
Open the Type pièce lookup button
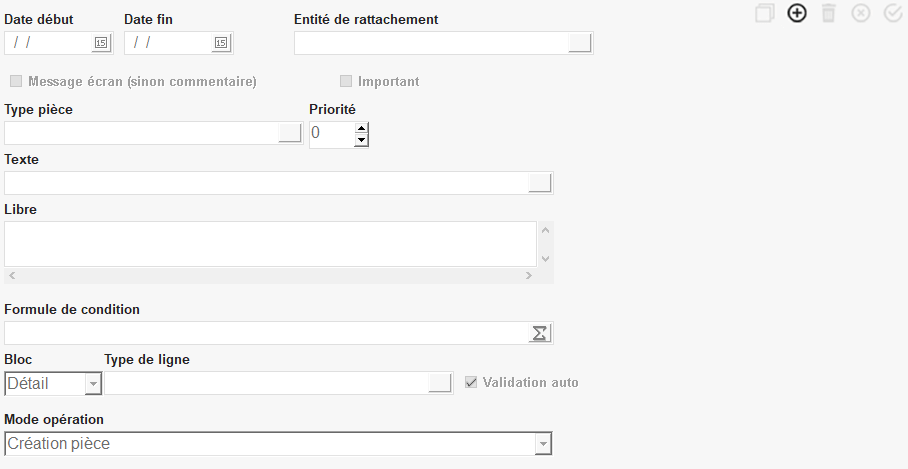click(x=289, y=133)
